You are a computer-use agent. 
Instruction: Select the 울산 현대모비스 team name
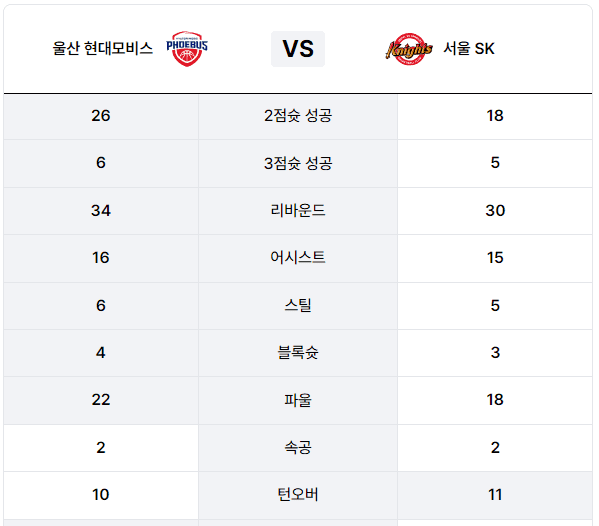point(102,49)
